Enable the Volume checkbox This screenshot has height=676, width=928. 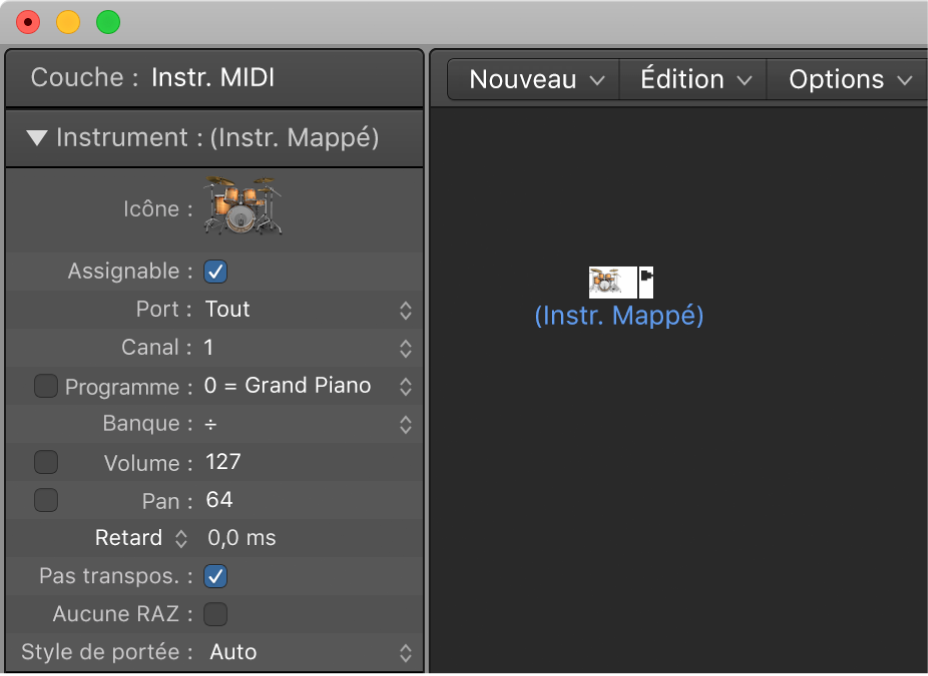pos(46,462)
